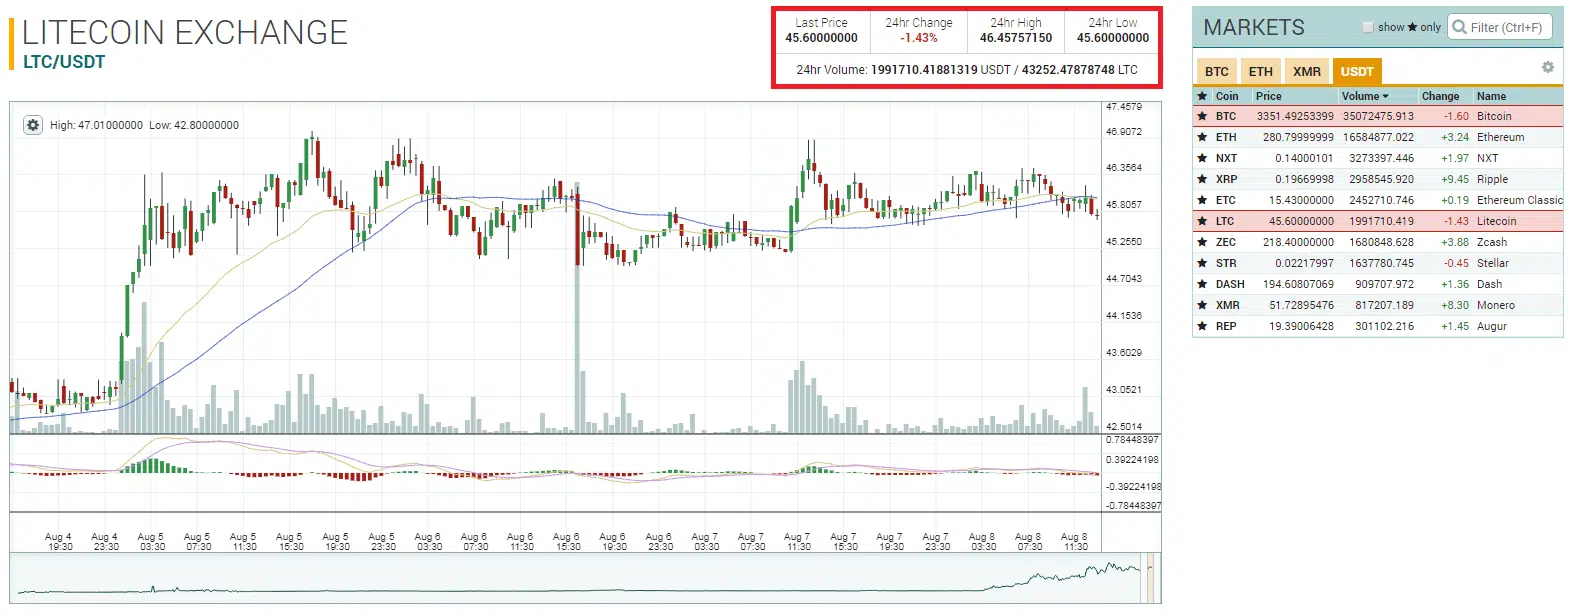1571x613 pixels.
Task: Click 24hr Low value in header
Action: pyautogui.click(x=1113, y=38)
